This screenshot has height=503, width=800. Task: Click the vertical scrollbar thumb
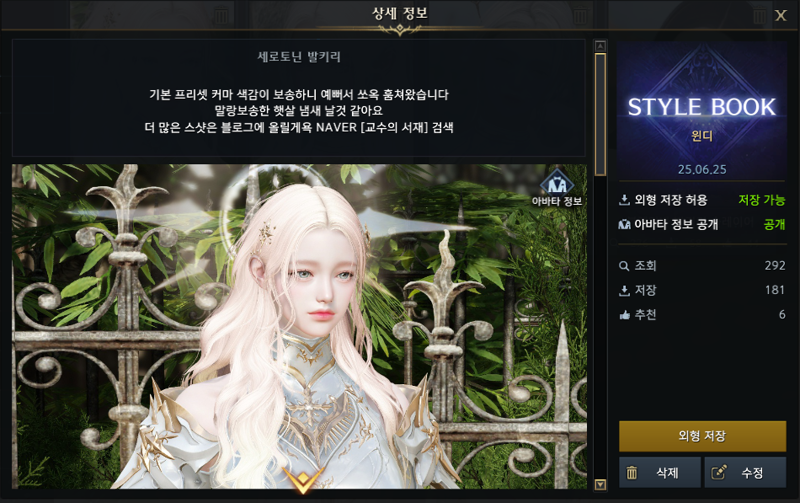(x=601, y=114)
